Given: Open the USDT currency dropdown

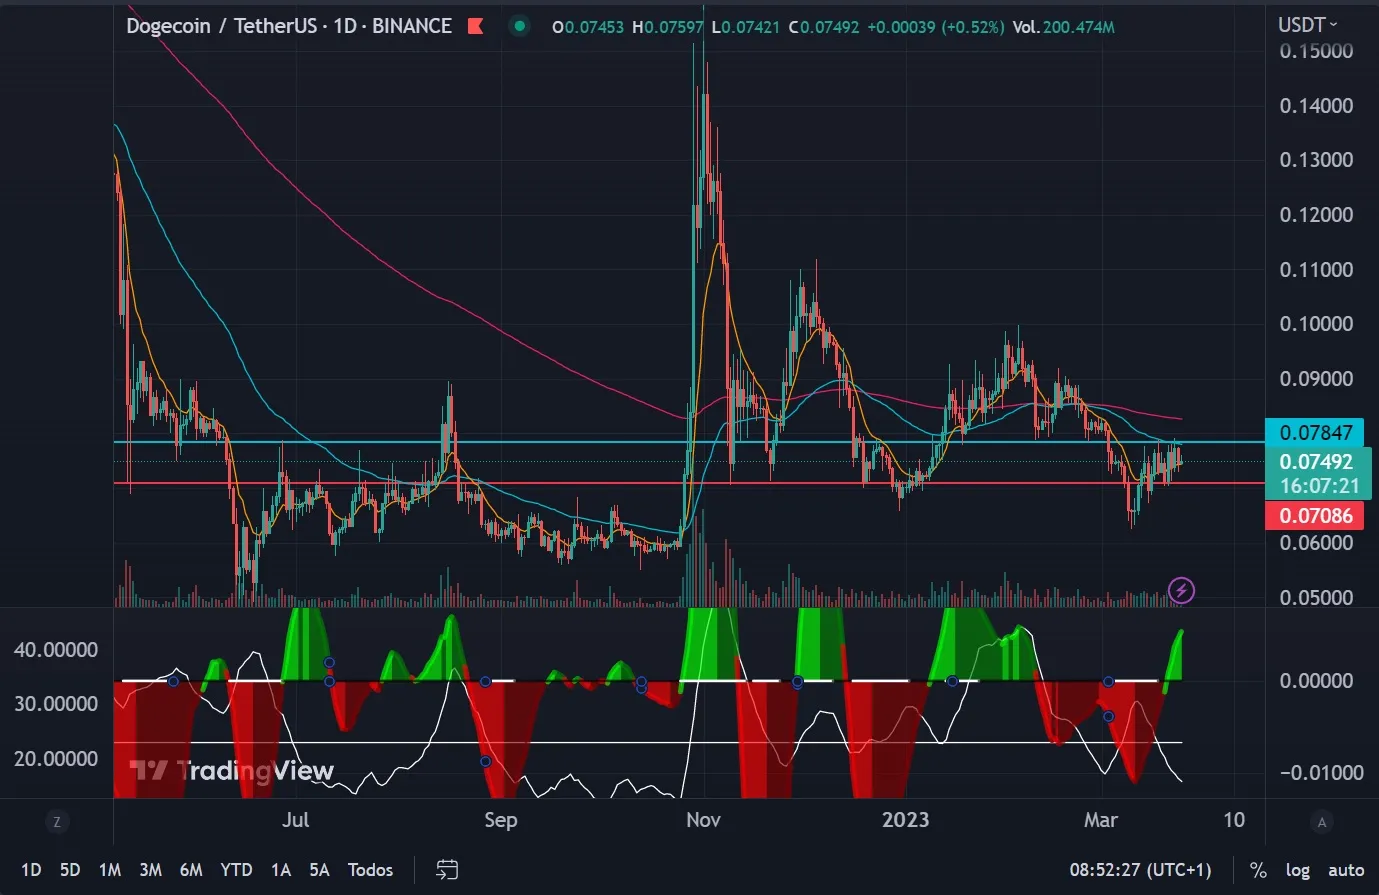Looking at the screenshot, I should [x=1307, y=25].
